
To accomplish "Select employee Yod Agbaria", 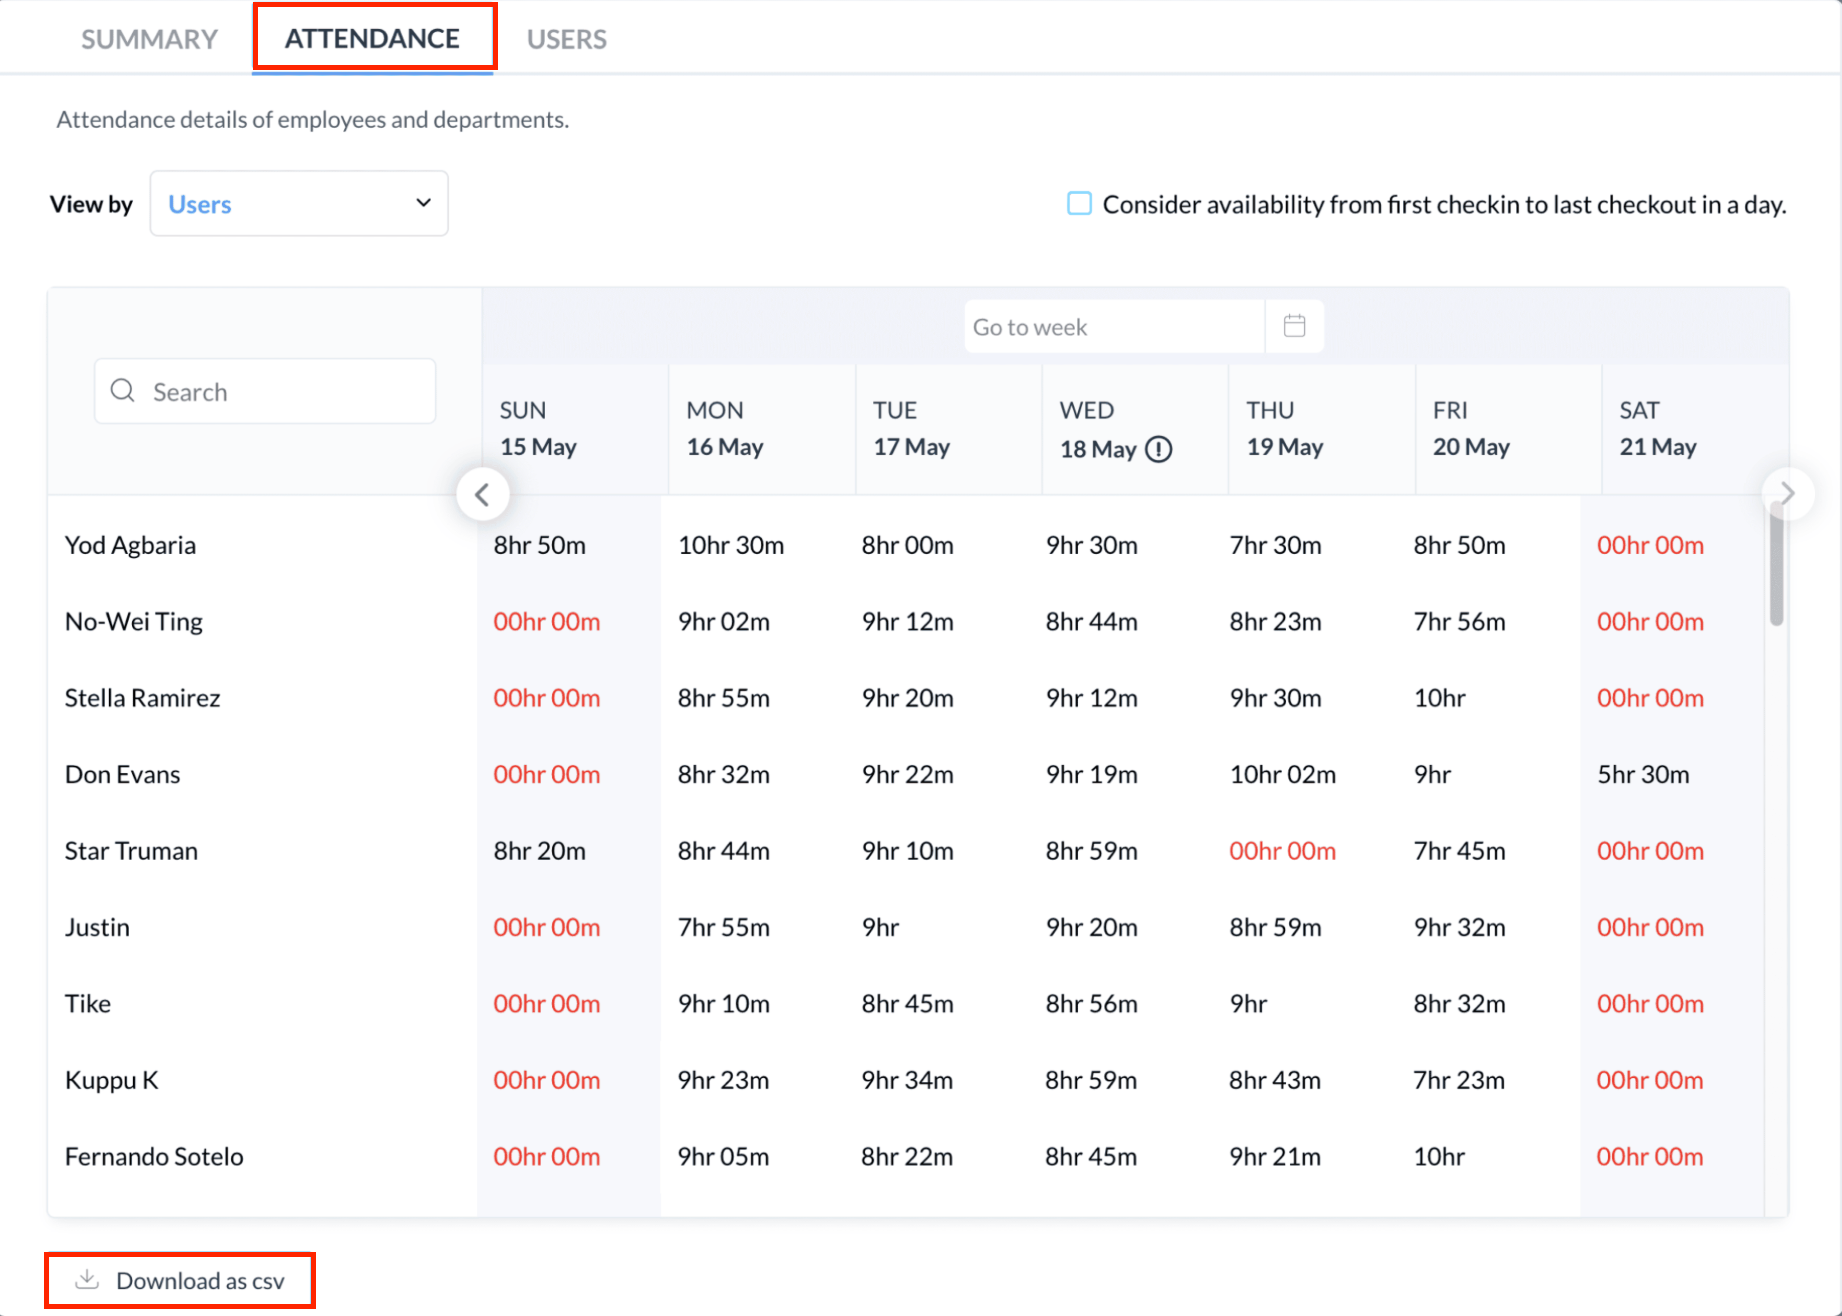I will coord(130,545).
